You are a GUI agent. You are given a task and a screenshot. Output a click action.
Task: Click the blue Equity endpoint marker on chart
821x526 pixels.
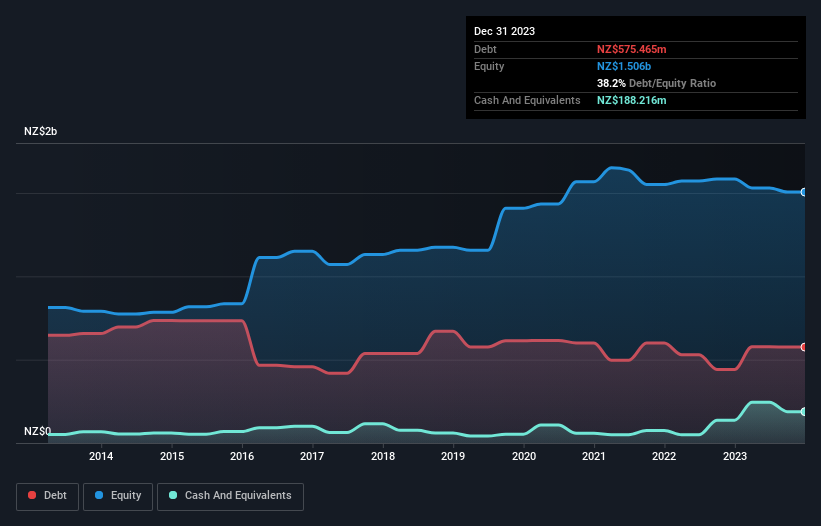click(803, 192)
